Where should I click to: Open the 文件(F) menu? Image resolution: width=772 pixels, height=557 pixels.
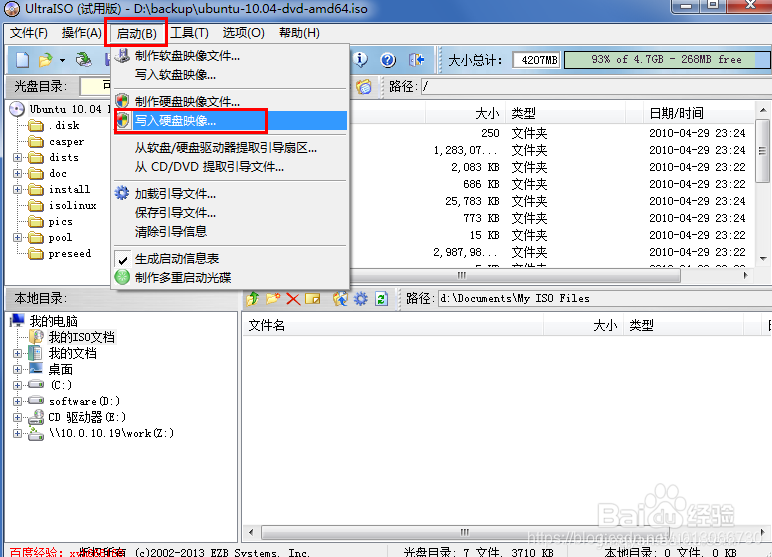coord(29,33)
